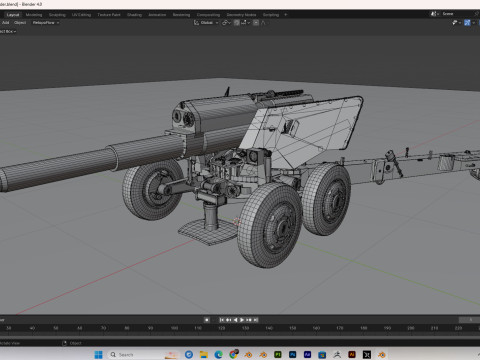Switch to the Shading workspace tab
Screen dimensions: 480x360
click(x=134, y=15)
